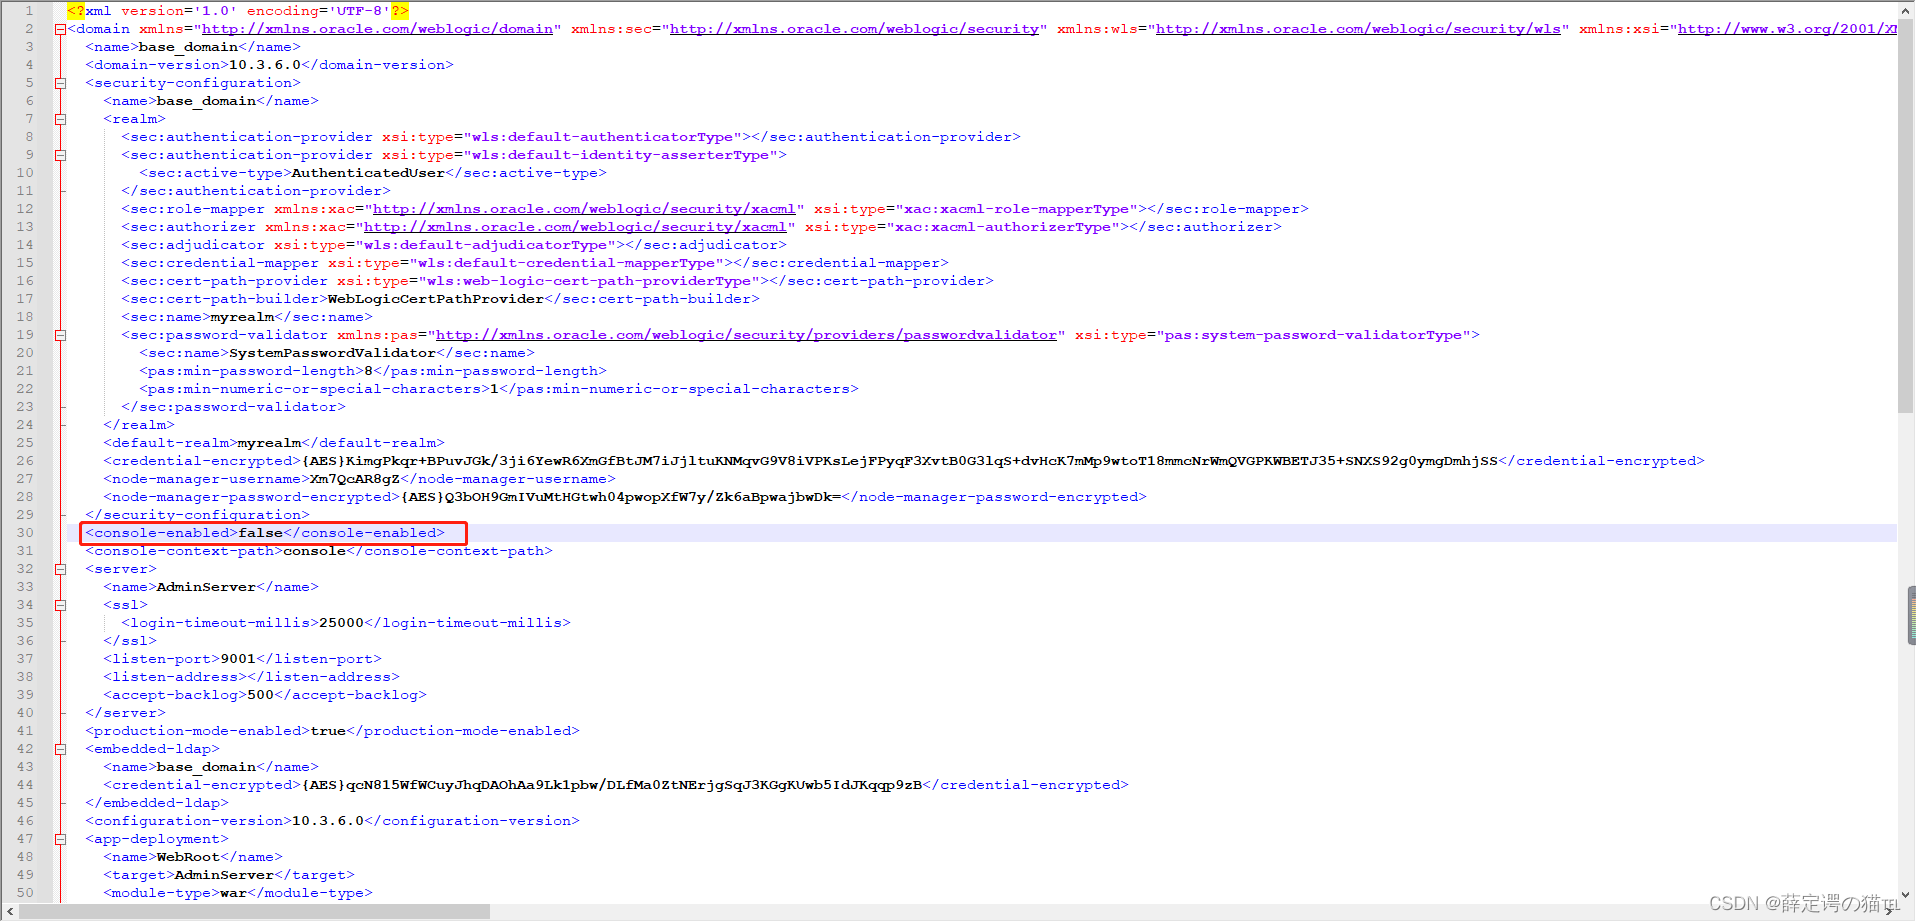
Task: Click the node-manager-password-encrypted AES string
Action: tap(620, 497)
